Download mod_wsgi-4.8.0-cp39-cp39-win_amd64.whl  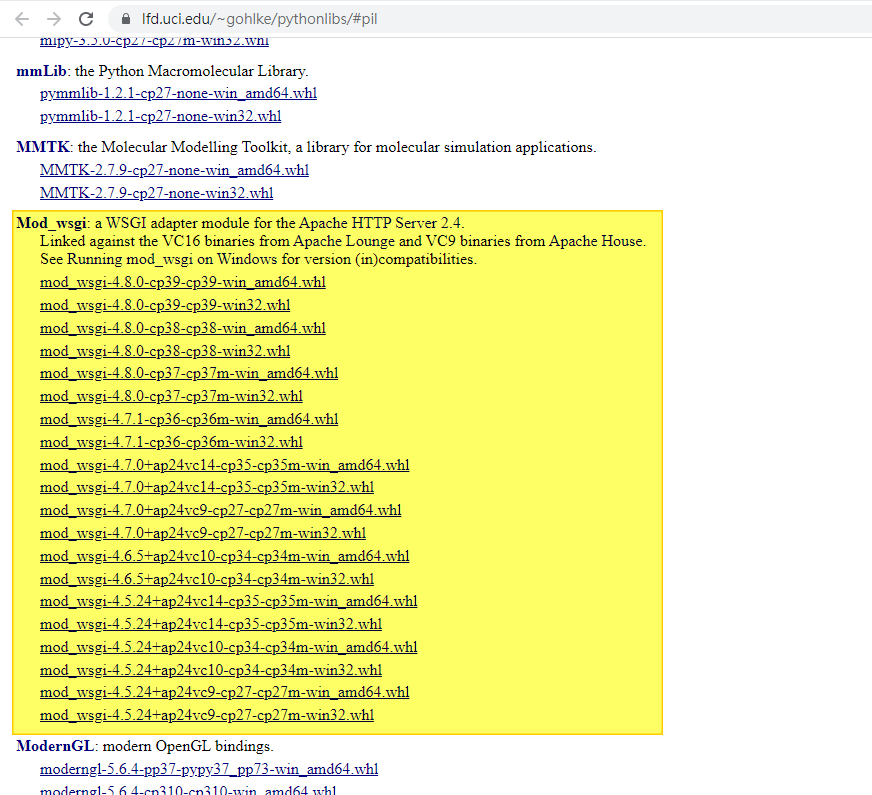pyautogui.click(x=183, y=282)
